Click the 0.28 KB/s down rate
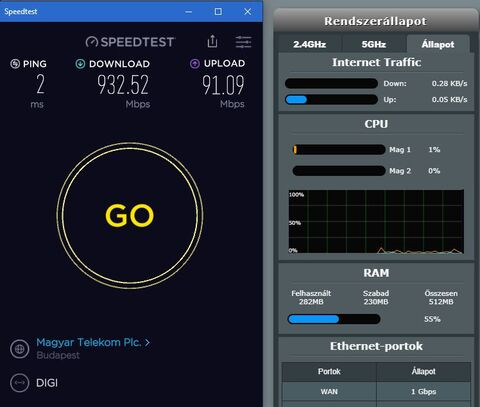This screenshot has height=407, width=480. pyautogui.click(x=449, y=83)
